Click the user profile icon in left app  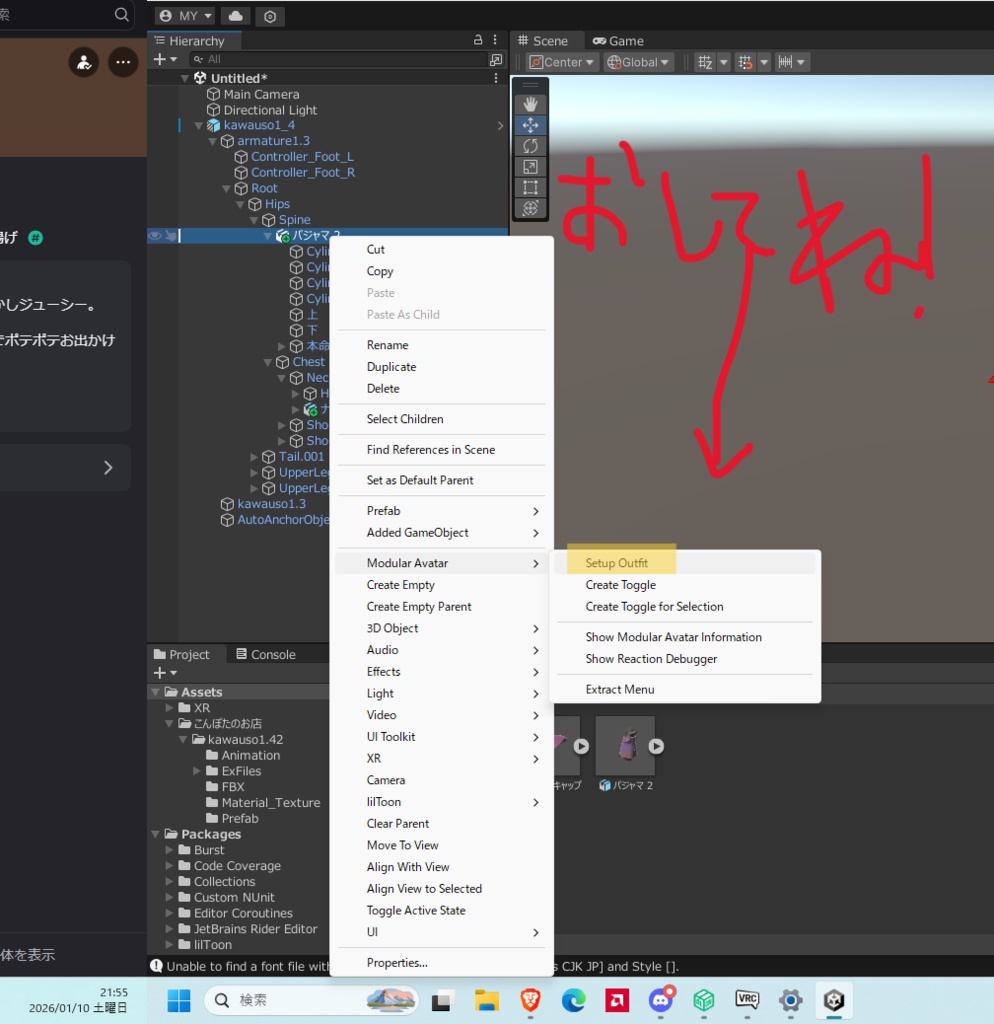coord(84,63)
